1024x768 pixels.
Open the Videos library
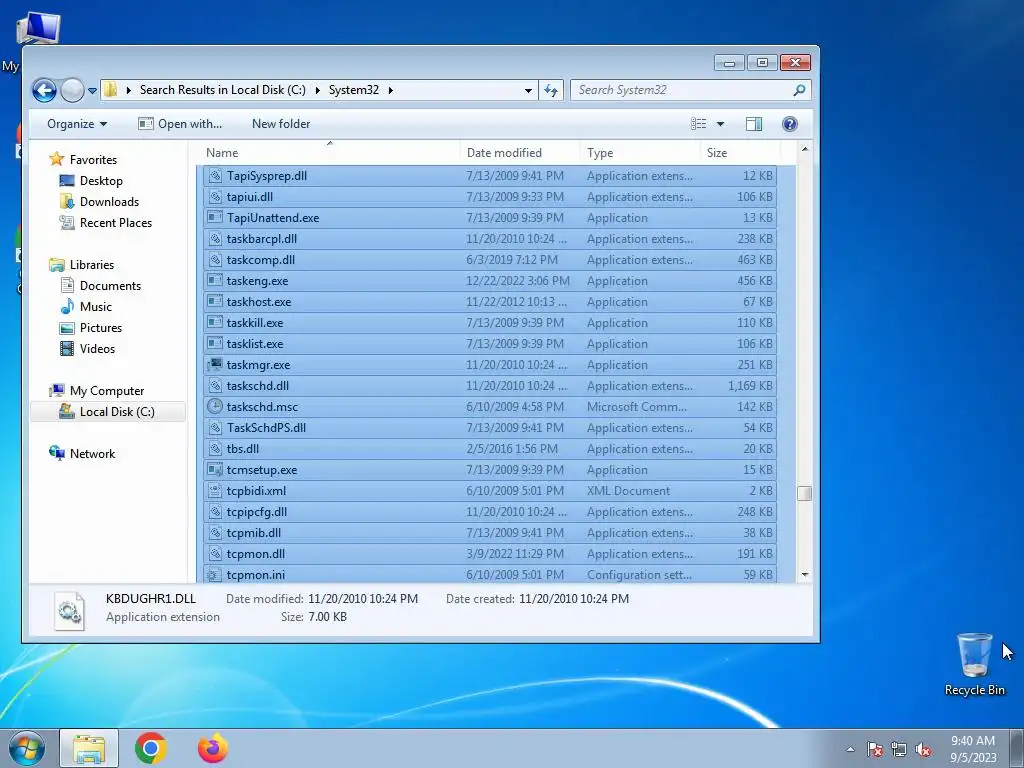click(x=97, y=349)
